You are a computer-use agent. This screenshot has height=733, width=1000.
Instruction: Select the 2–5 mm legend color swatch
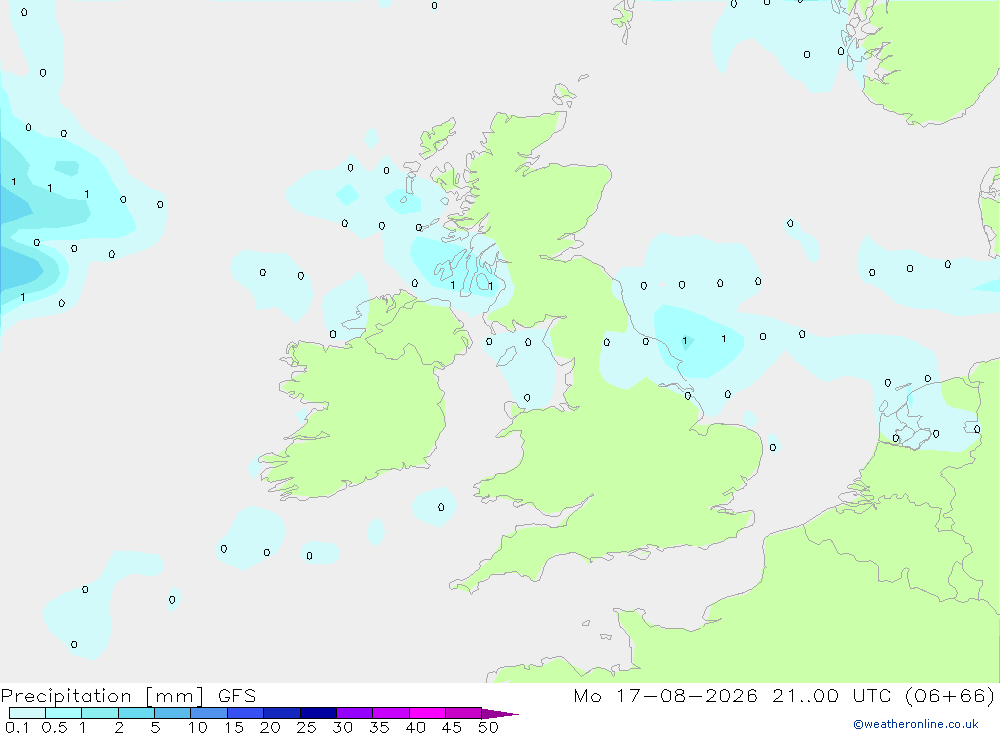coord(136,713)
